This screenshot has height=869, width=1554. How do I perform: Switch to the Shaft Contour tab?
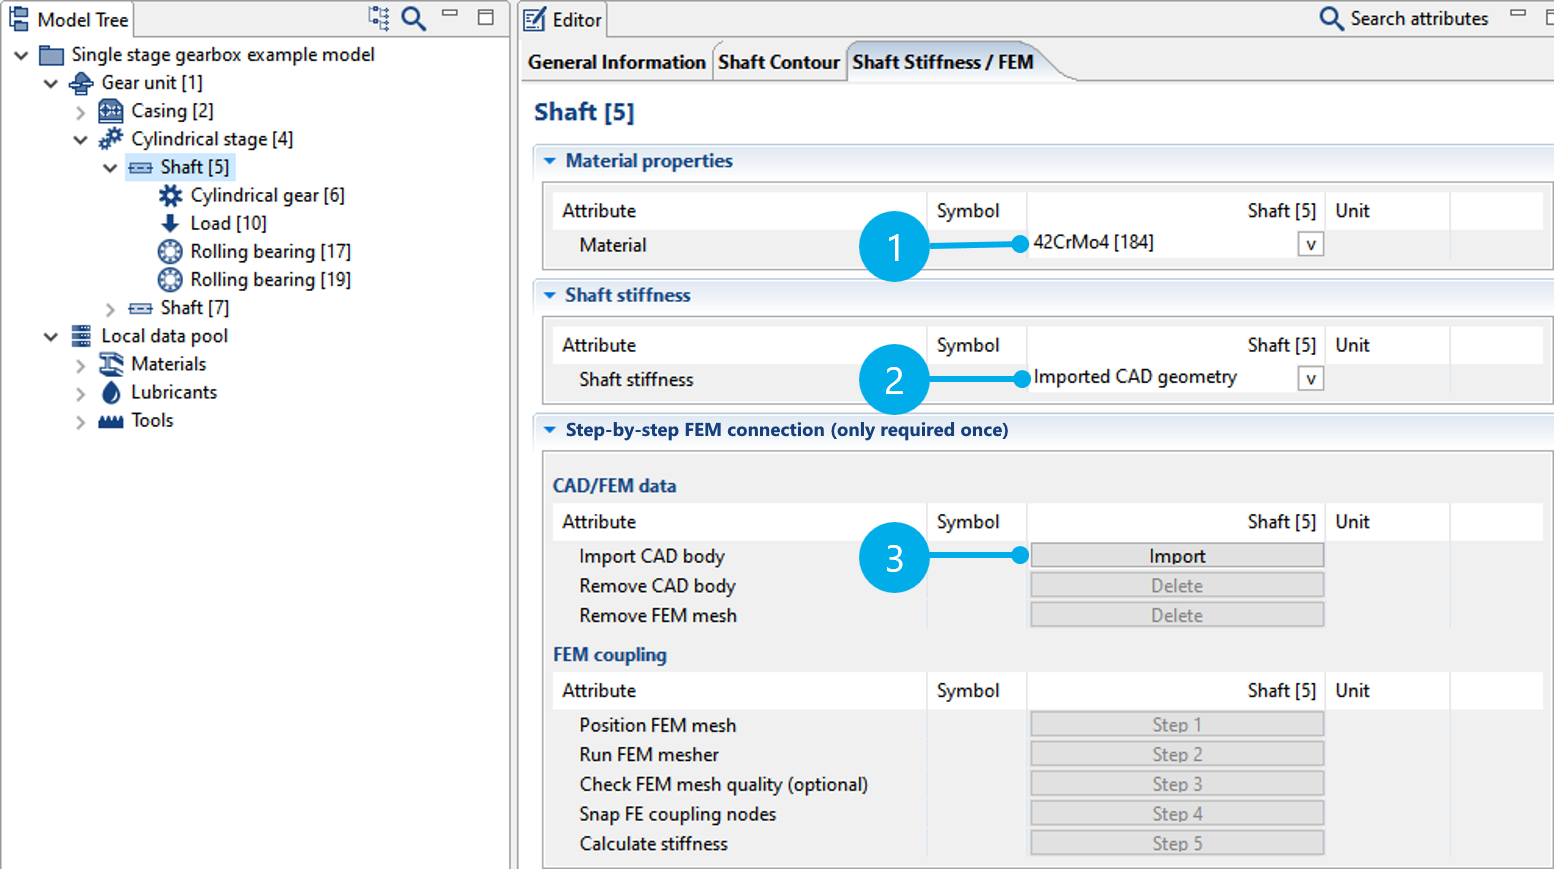tap(779, 62)
